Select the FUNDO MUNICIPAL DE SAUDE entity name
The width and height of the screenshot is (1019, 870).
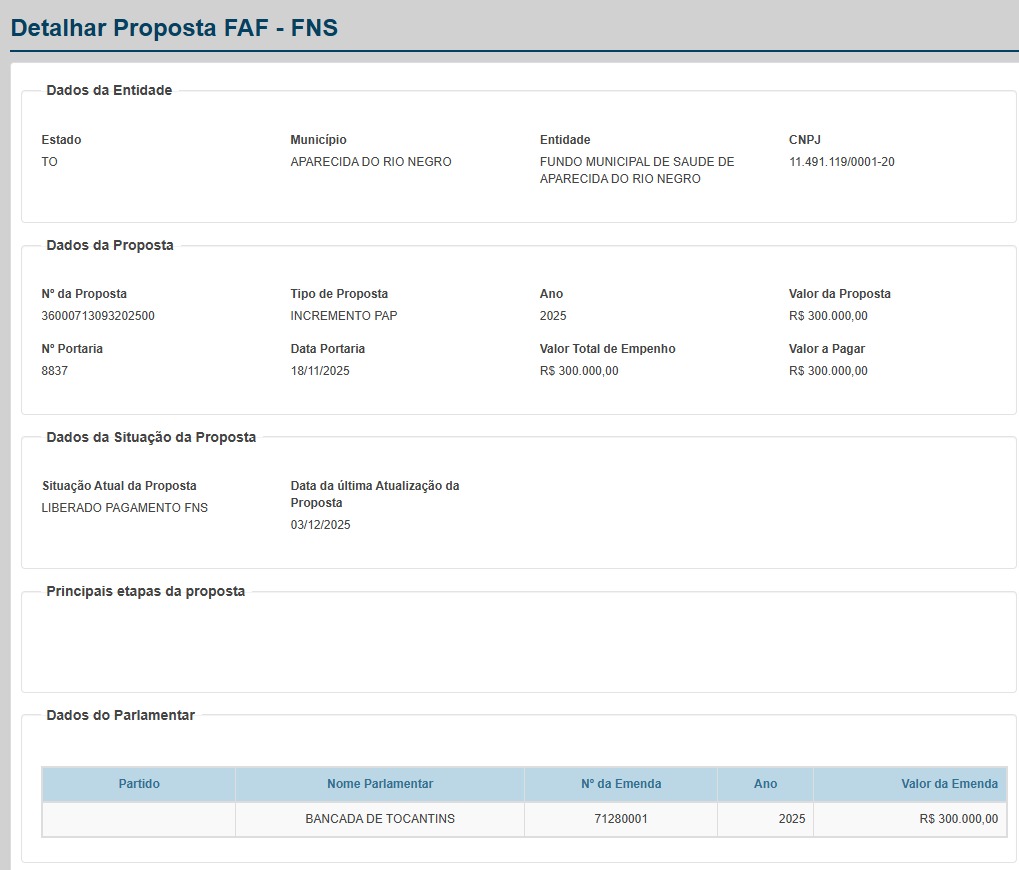637,162
